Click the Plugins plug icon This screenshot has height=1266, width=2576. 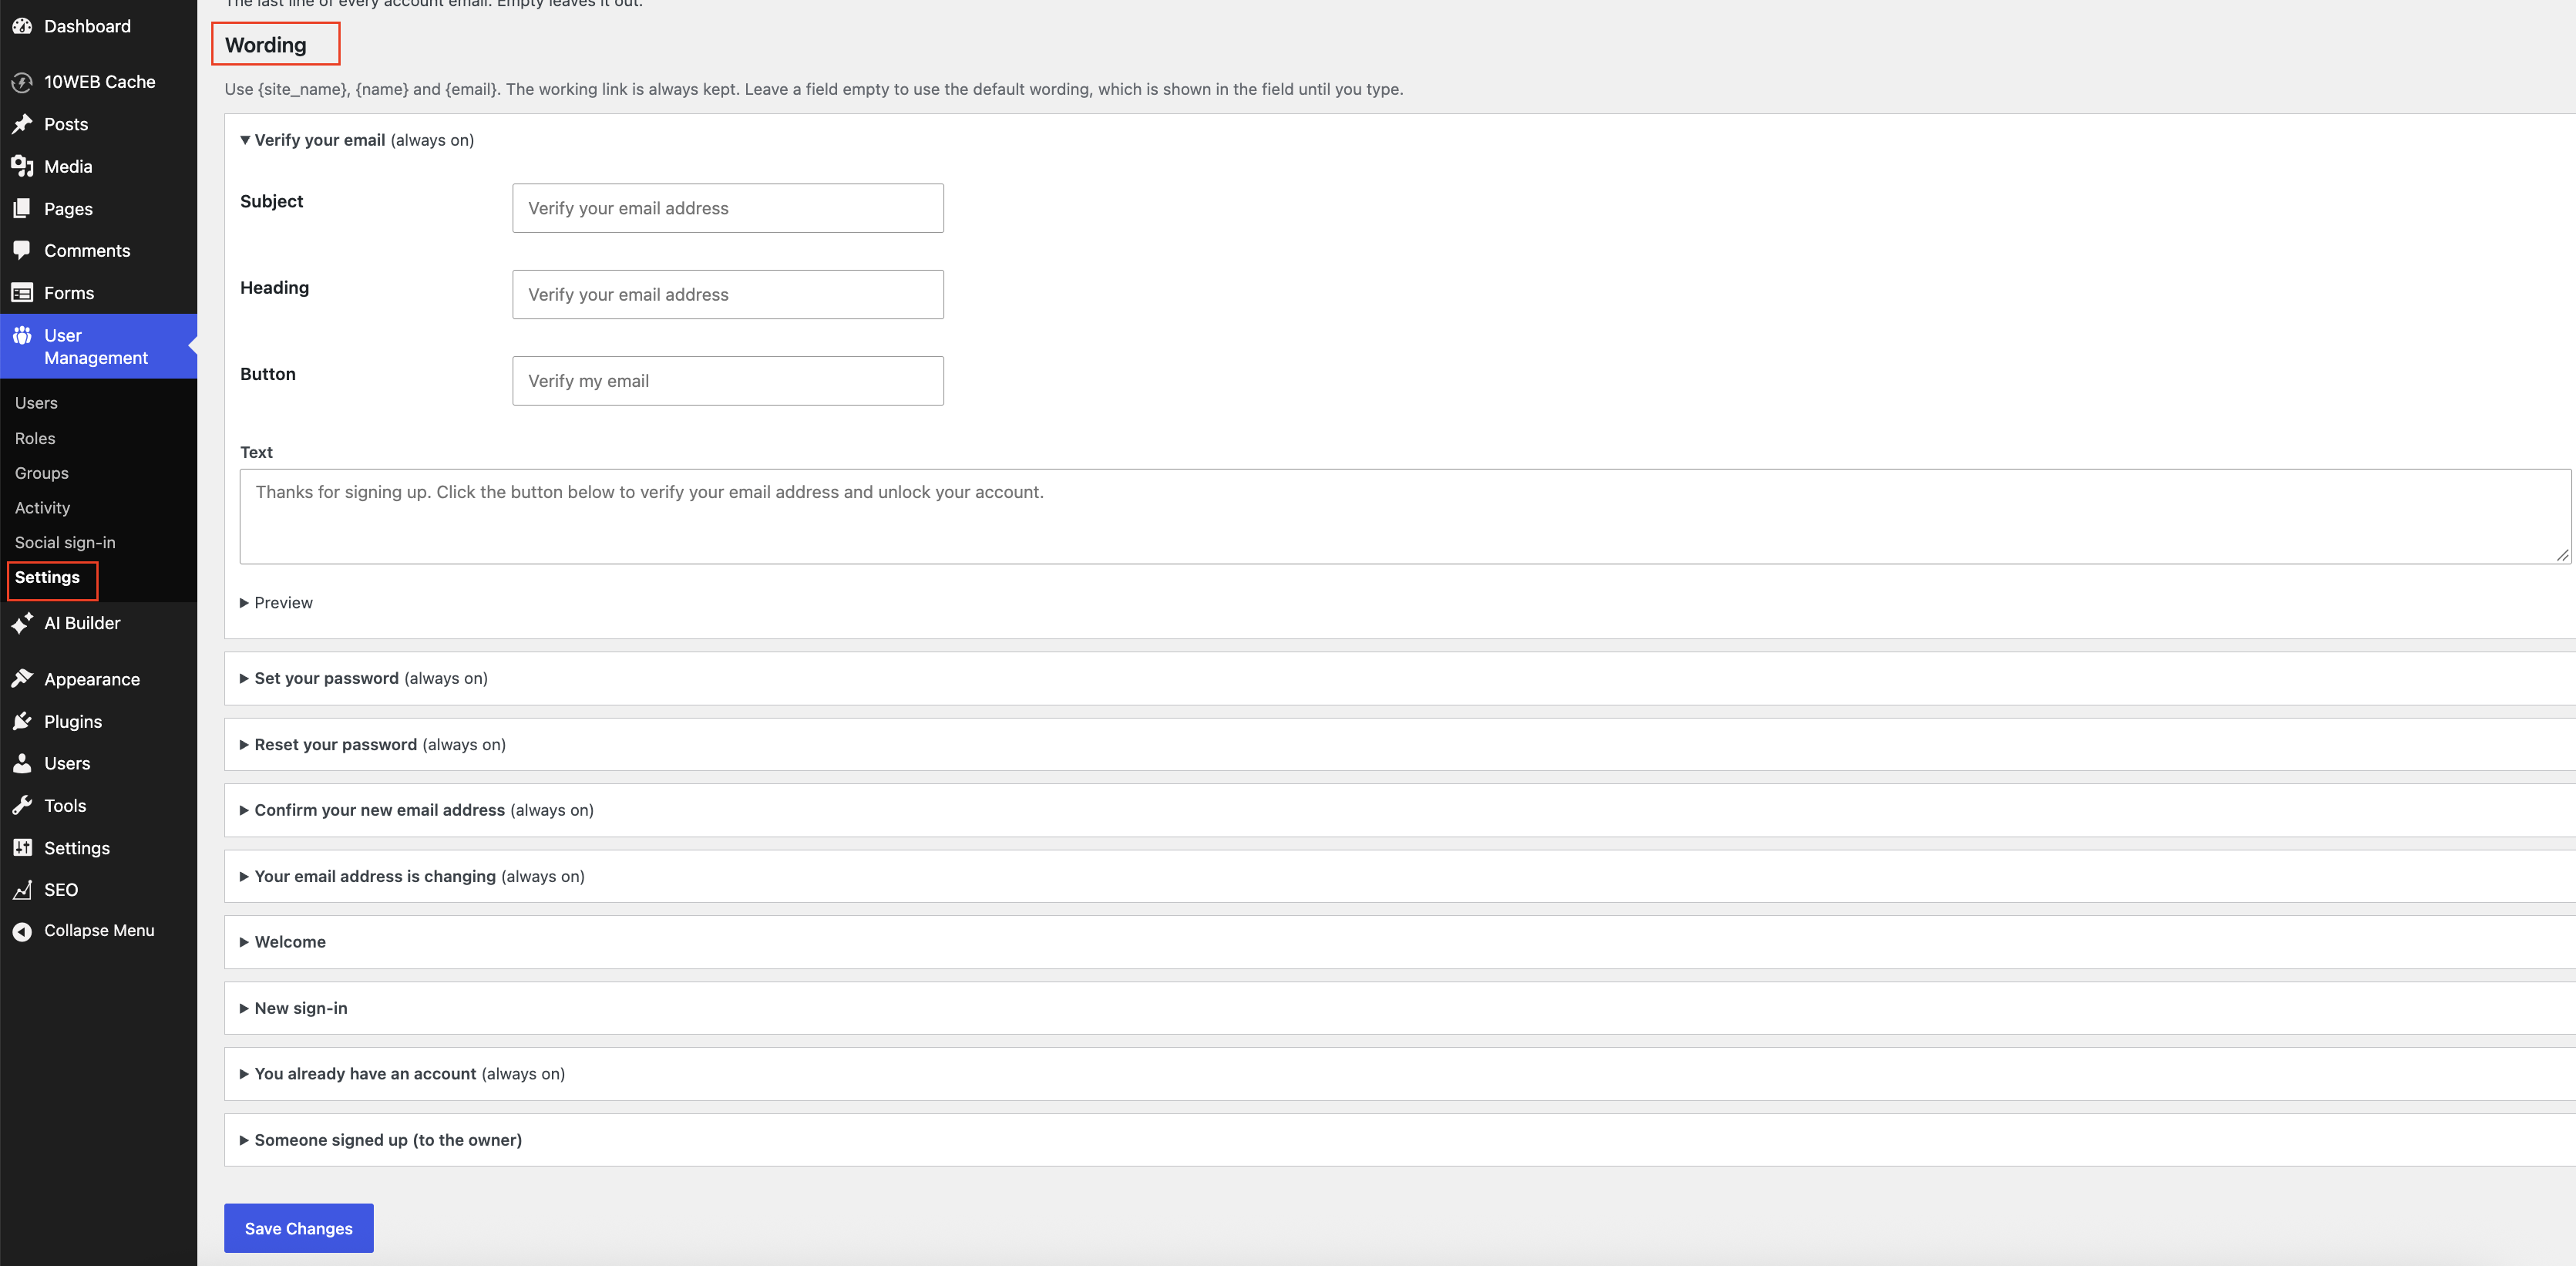(22, 721)
